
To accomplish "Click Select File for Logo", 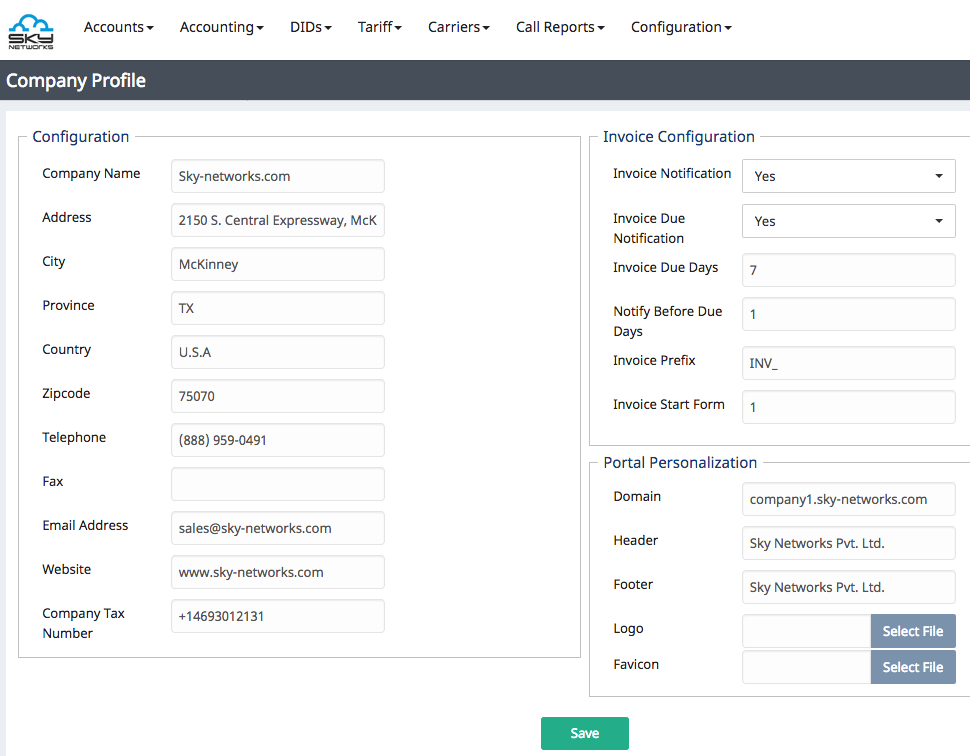I will click(912, 631).
